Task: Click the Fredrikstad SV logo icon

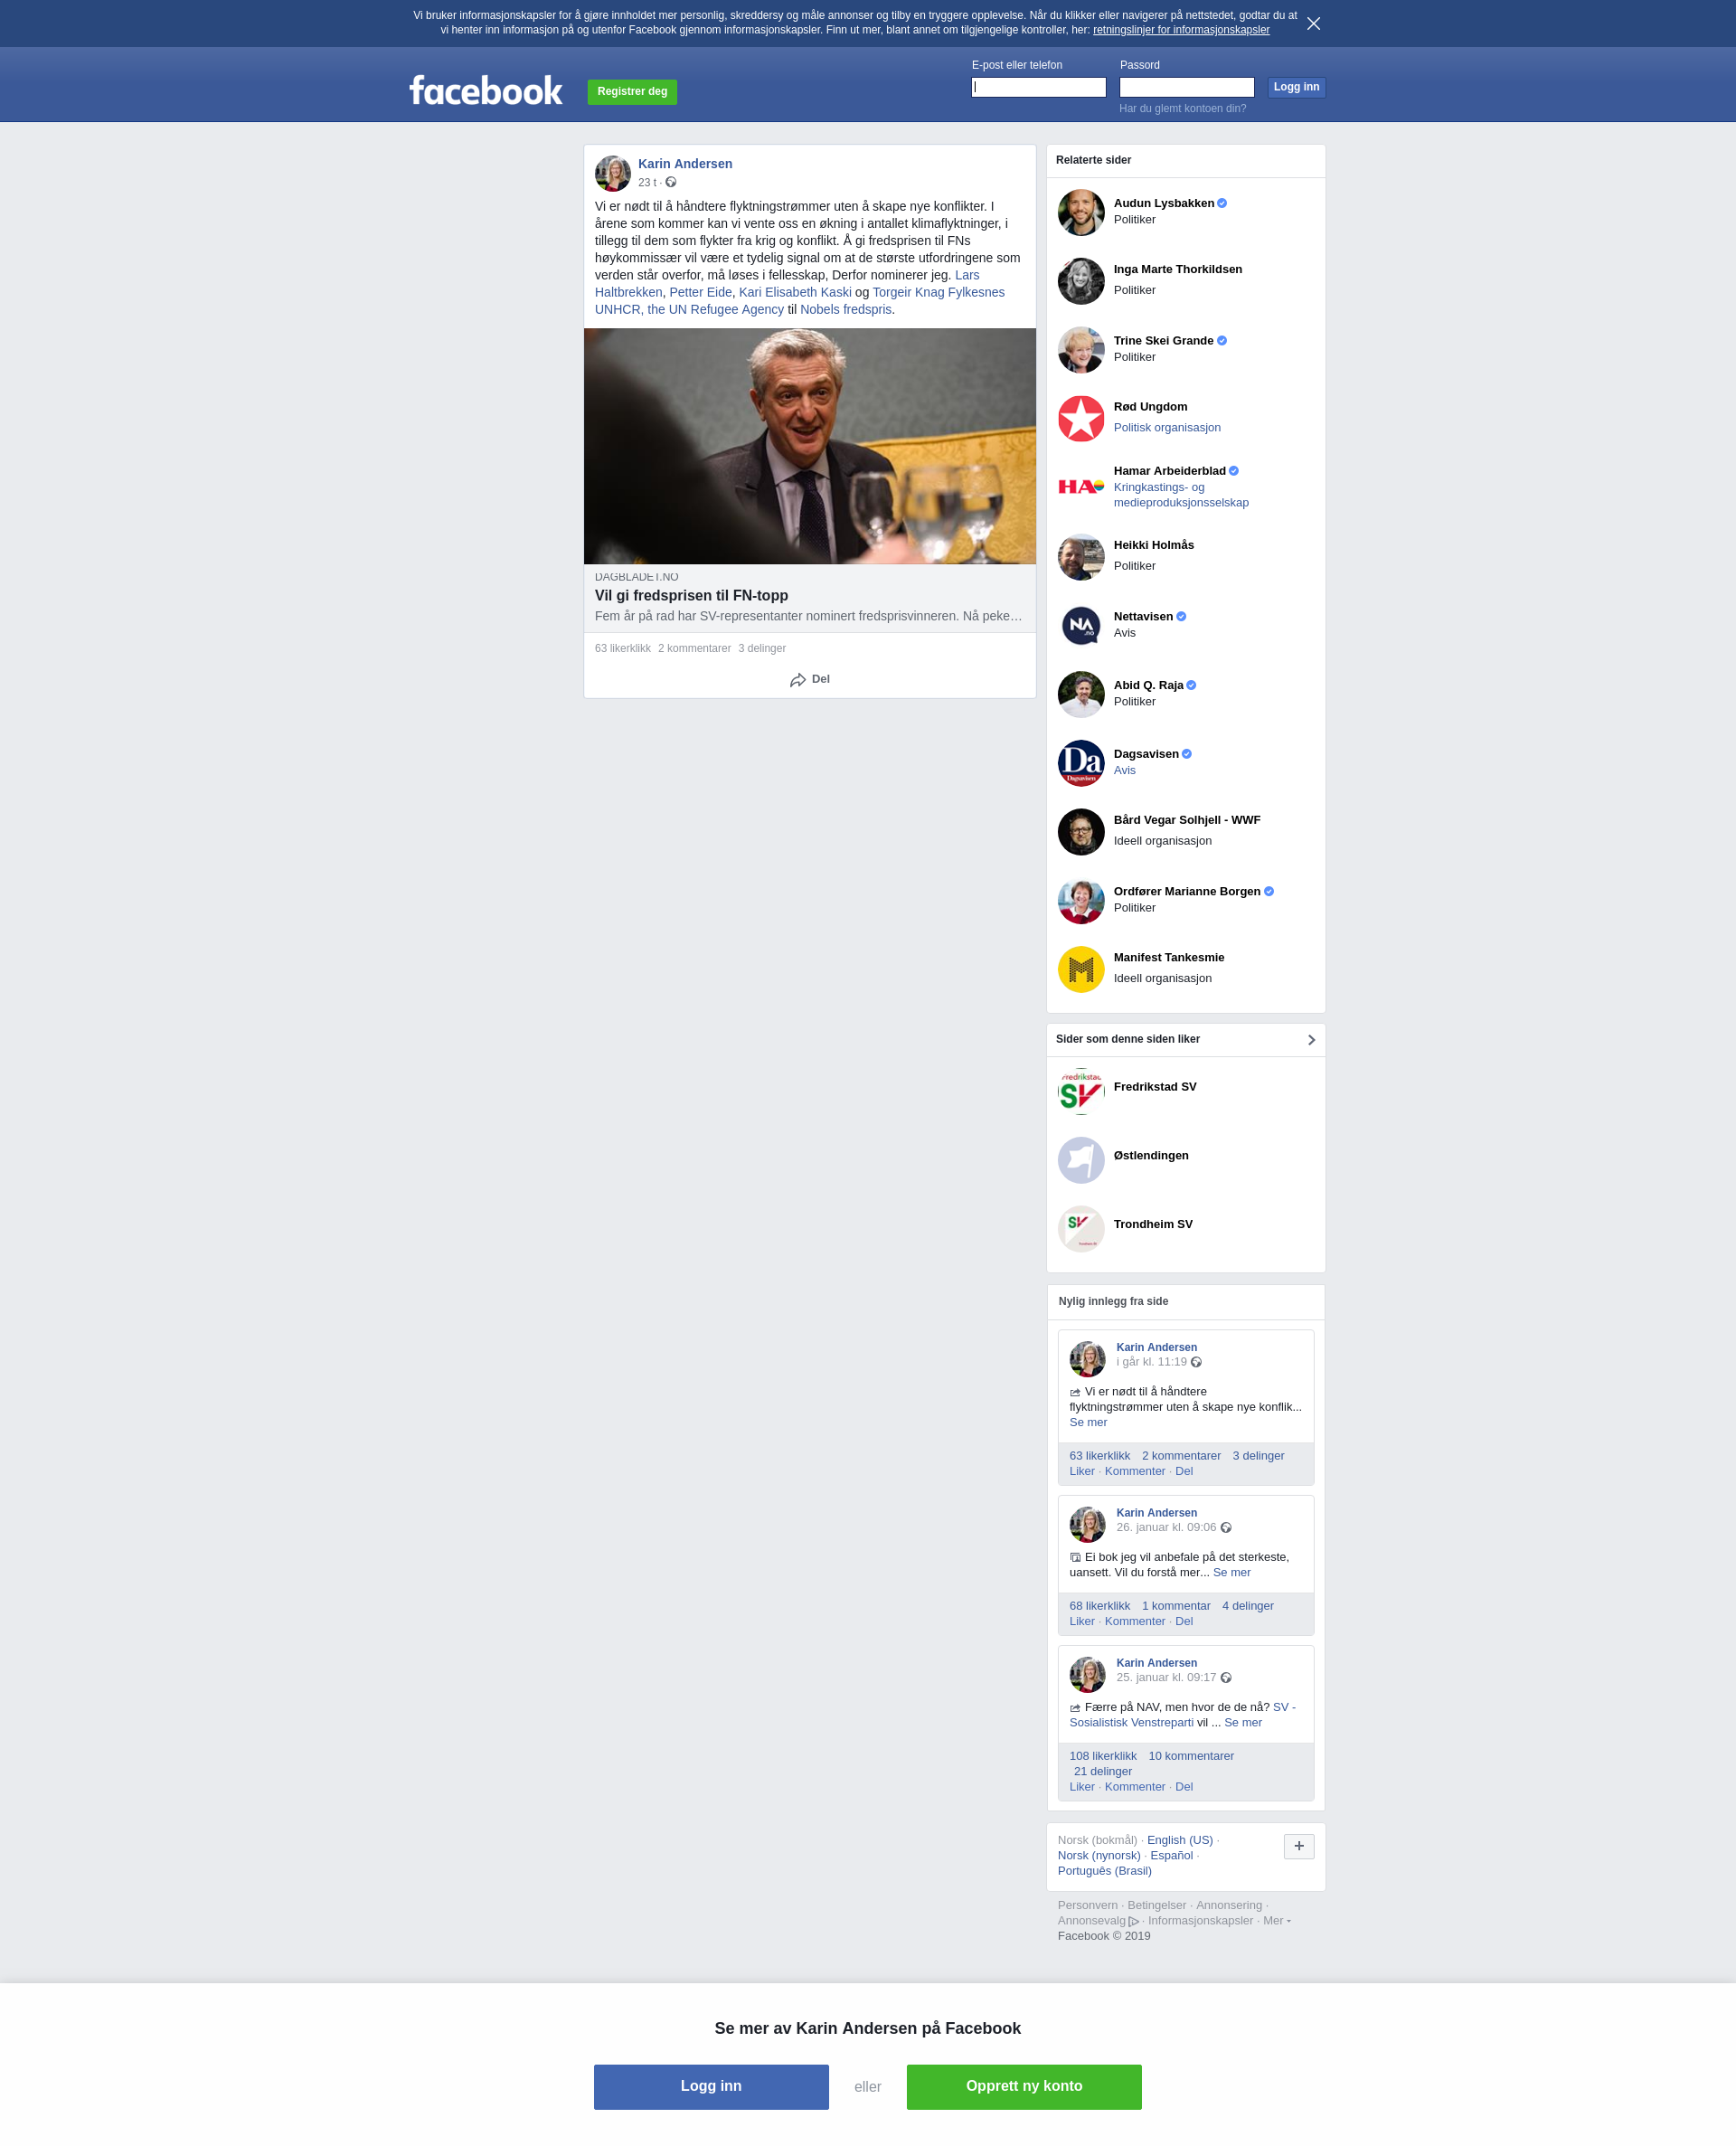Action: 1081,1091
